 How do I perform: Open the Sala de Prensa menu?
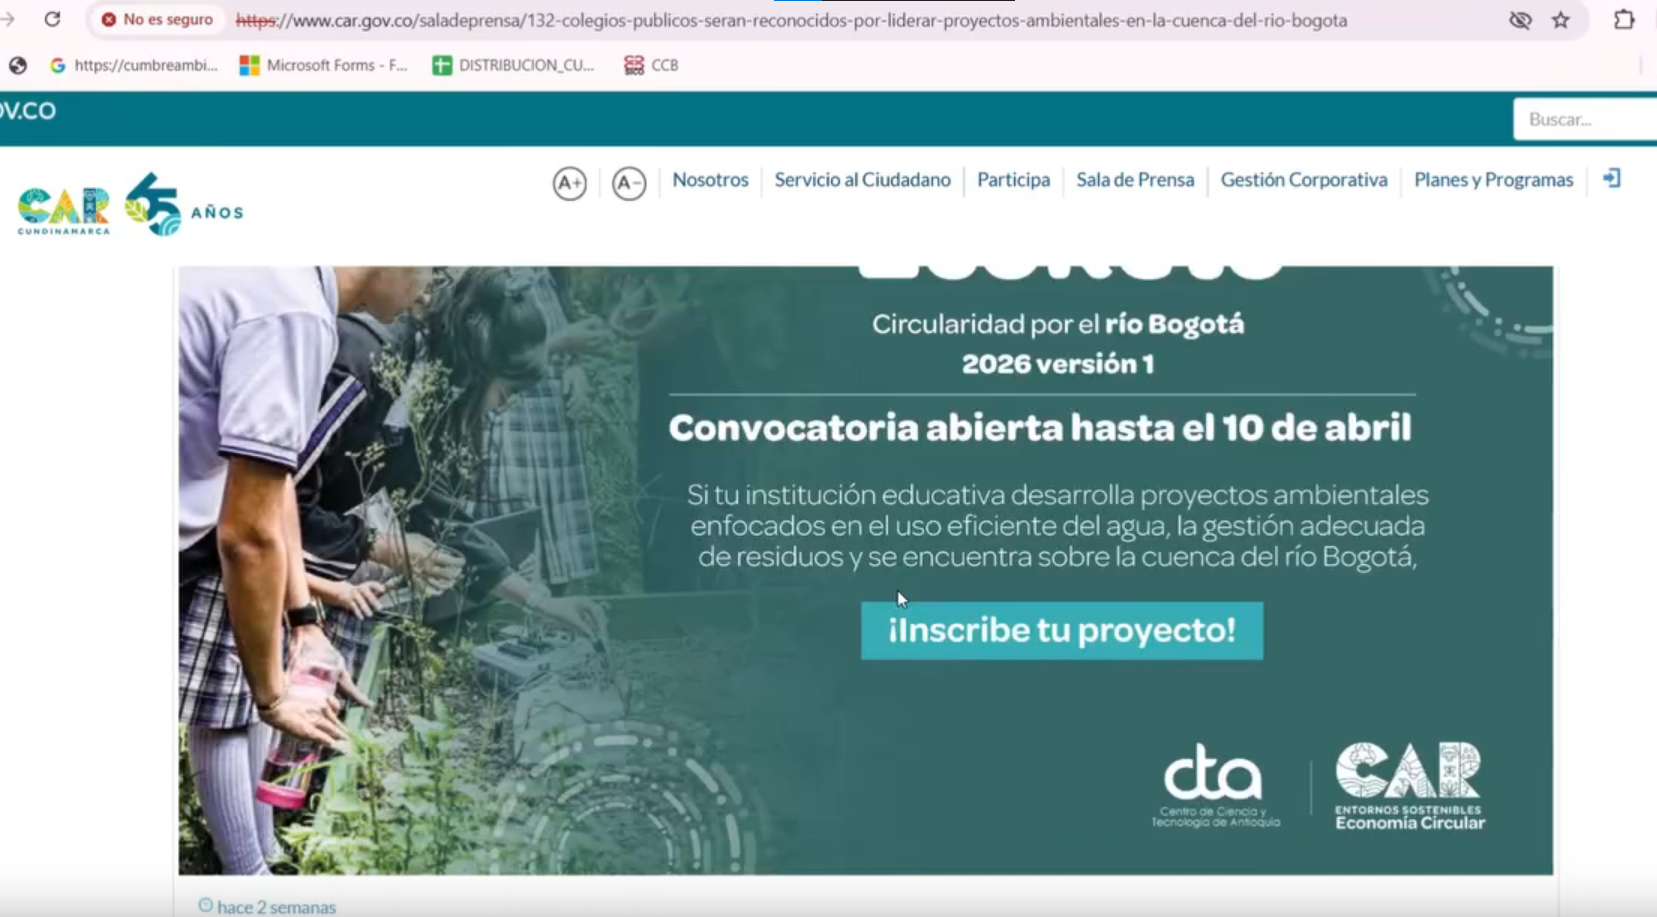(1135, 180)
